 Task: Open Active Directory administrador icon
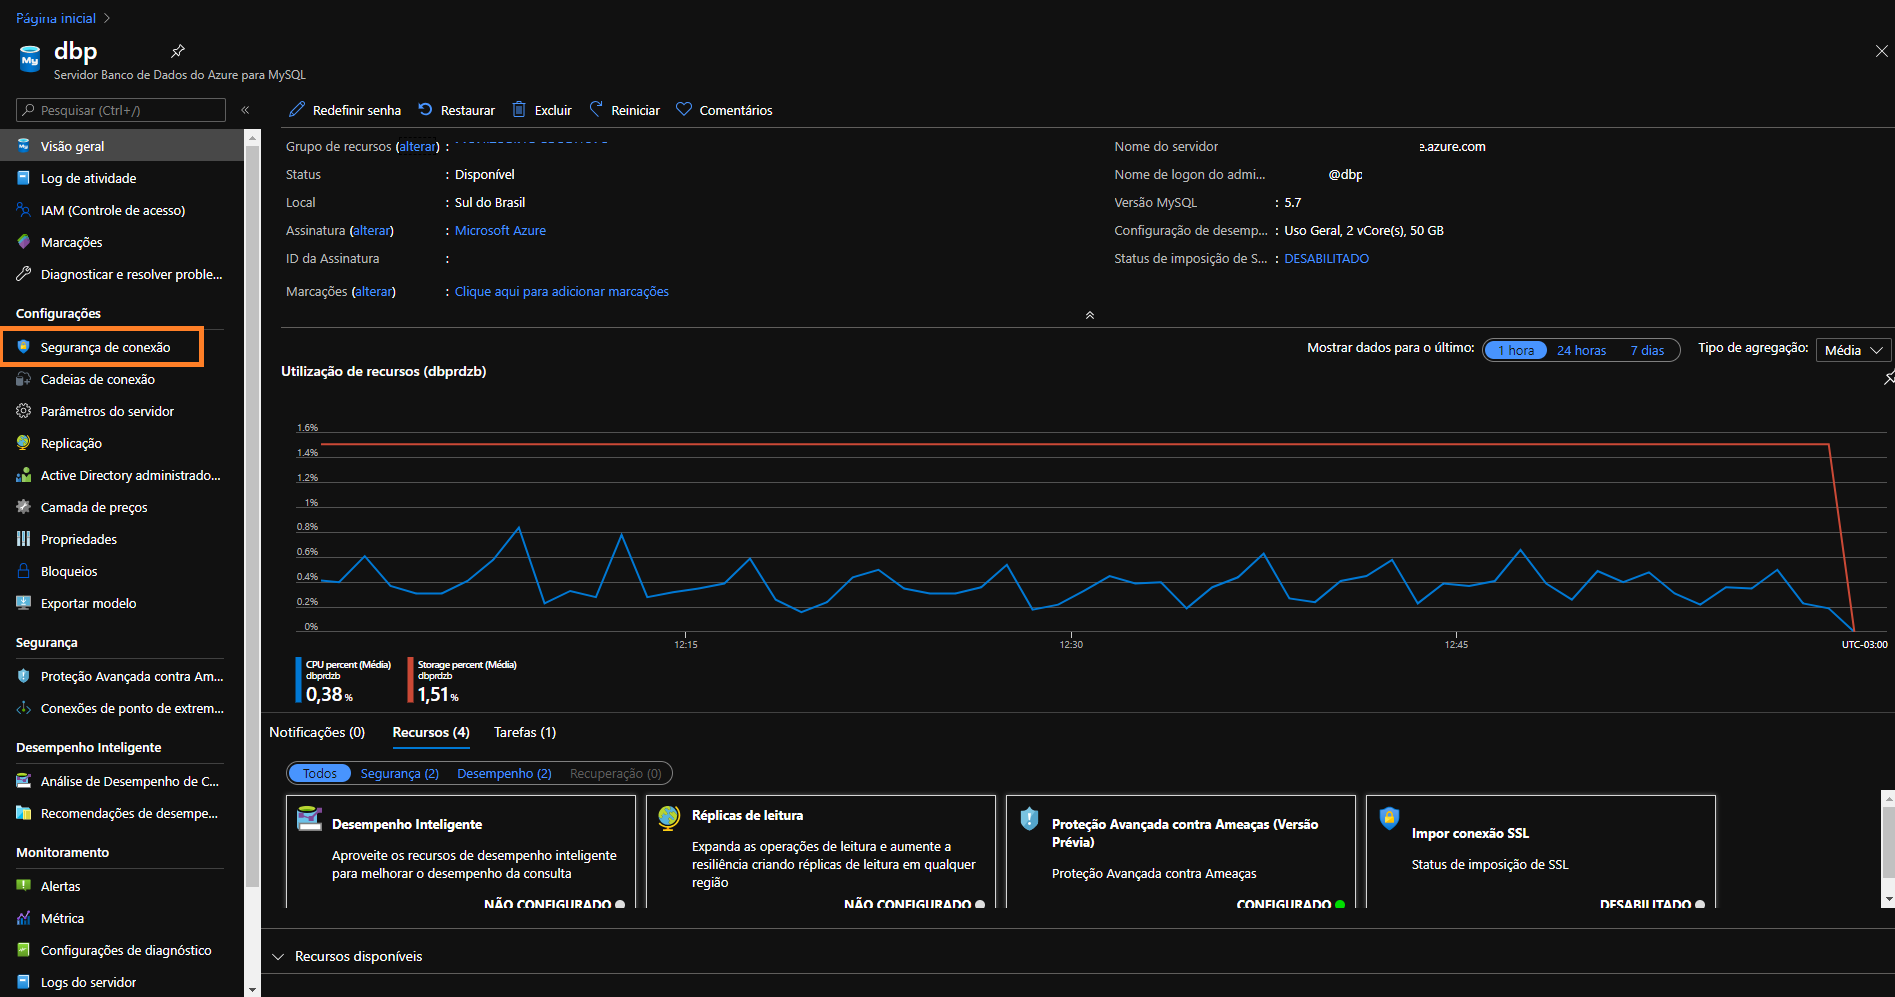tap(24, 475)
